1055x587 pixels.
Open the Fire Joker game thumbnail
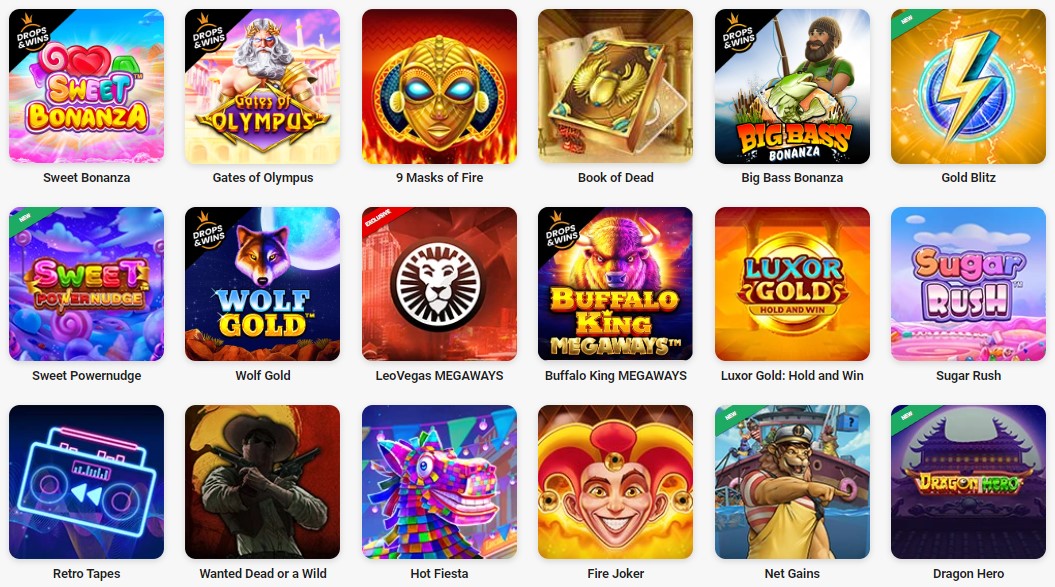616,482
